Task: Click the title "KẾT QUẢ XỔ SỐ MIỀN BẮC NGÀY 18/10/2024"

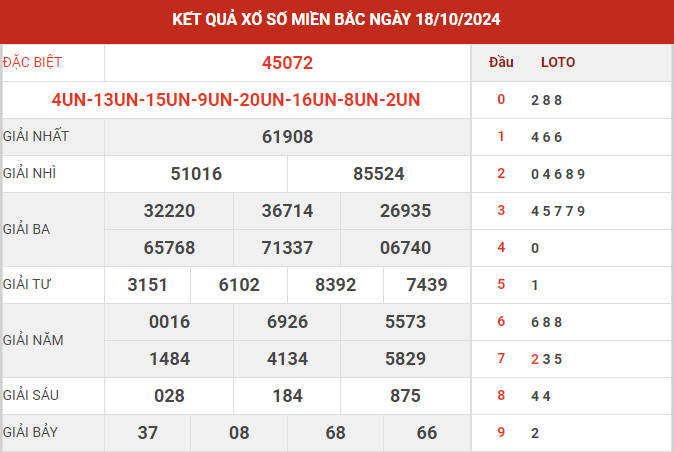Action: click(x=336, y=19)
